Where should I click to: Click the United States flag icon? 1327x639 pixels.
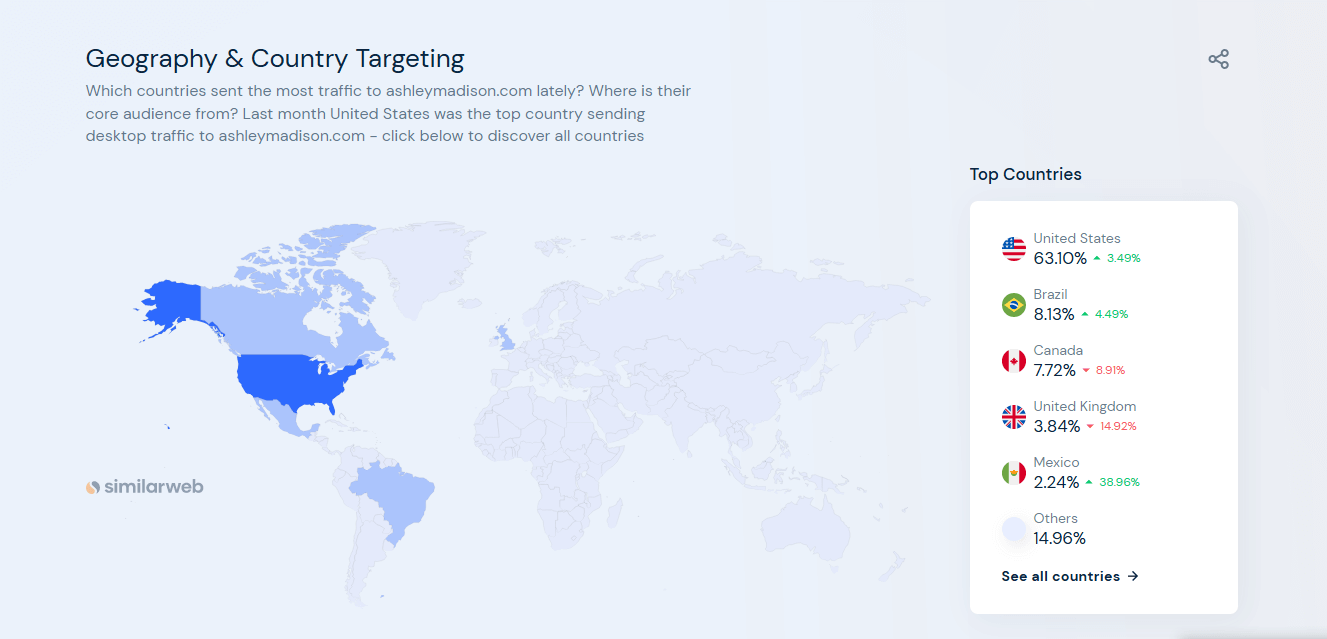(1014, 249)
